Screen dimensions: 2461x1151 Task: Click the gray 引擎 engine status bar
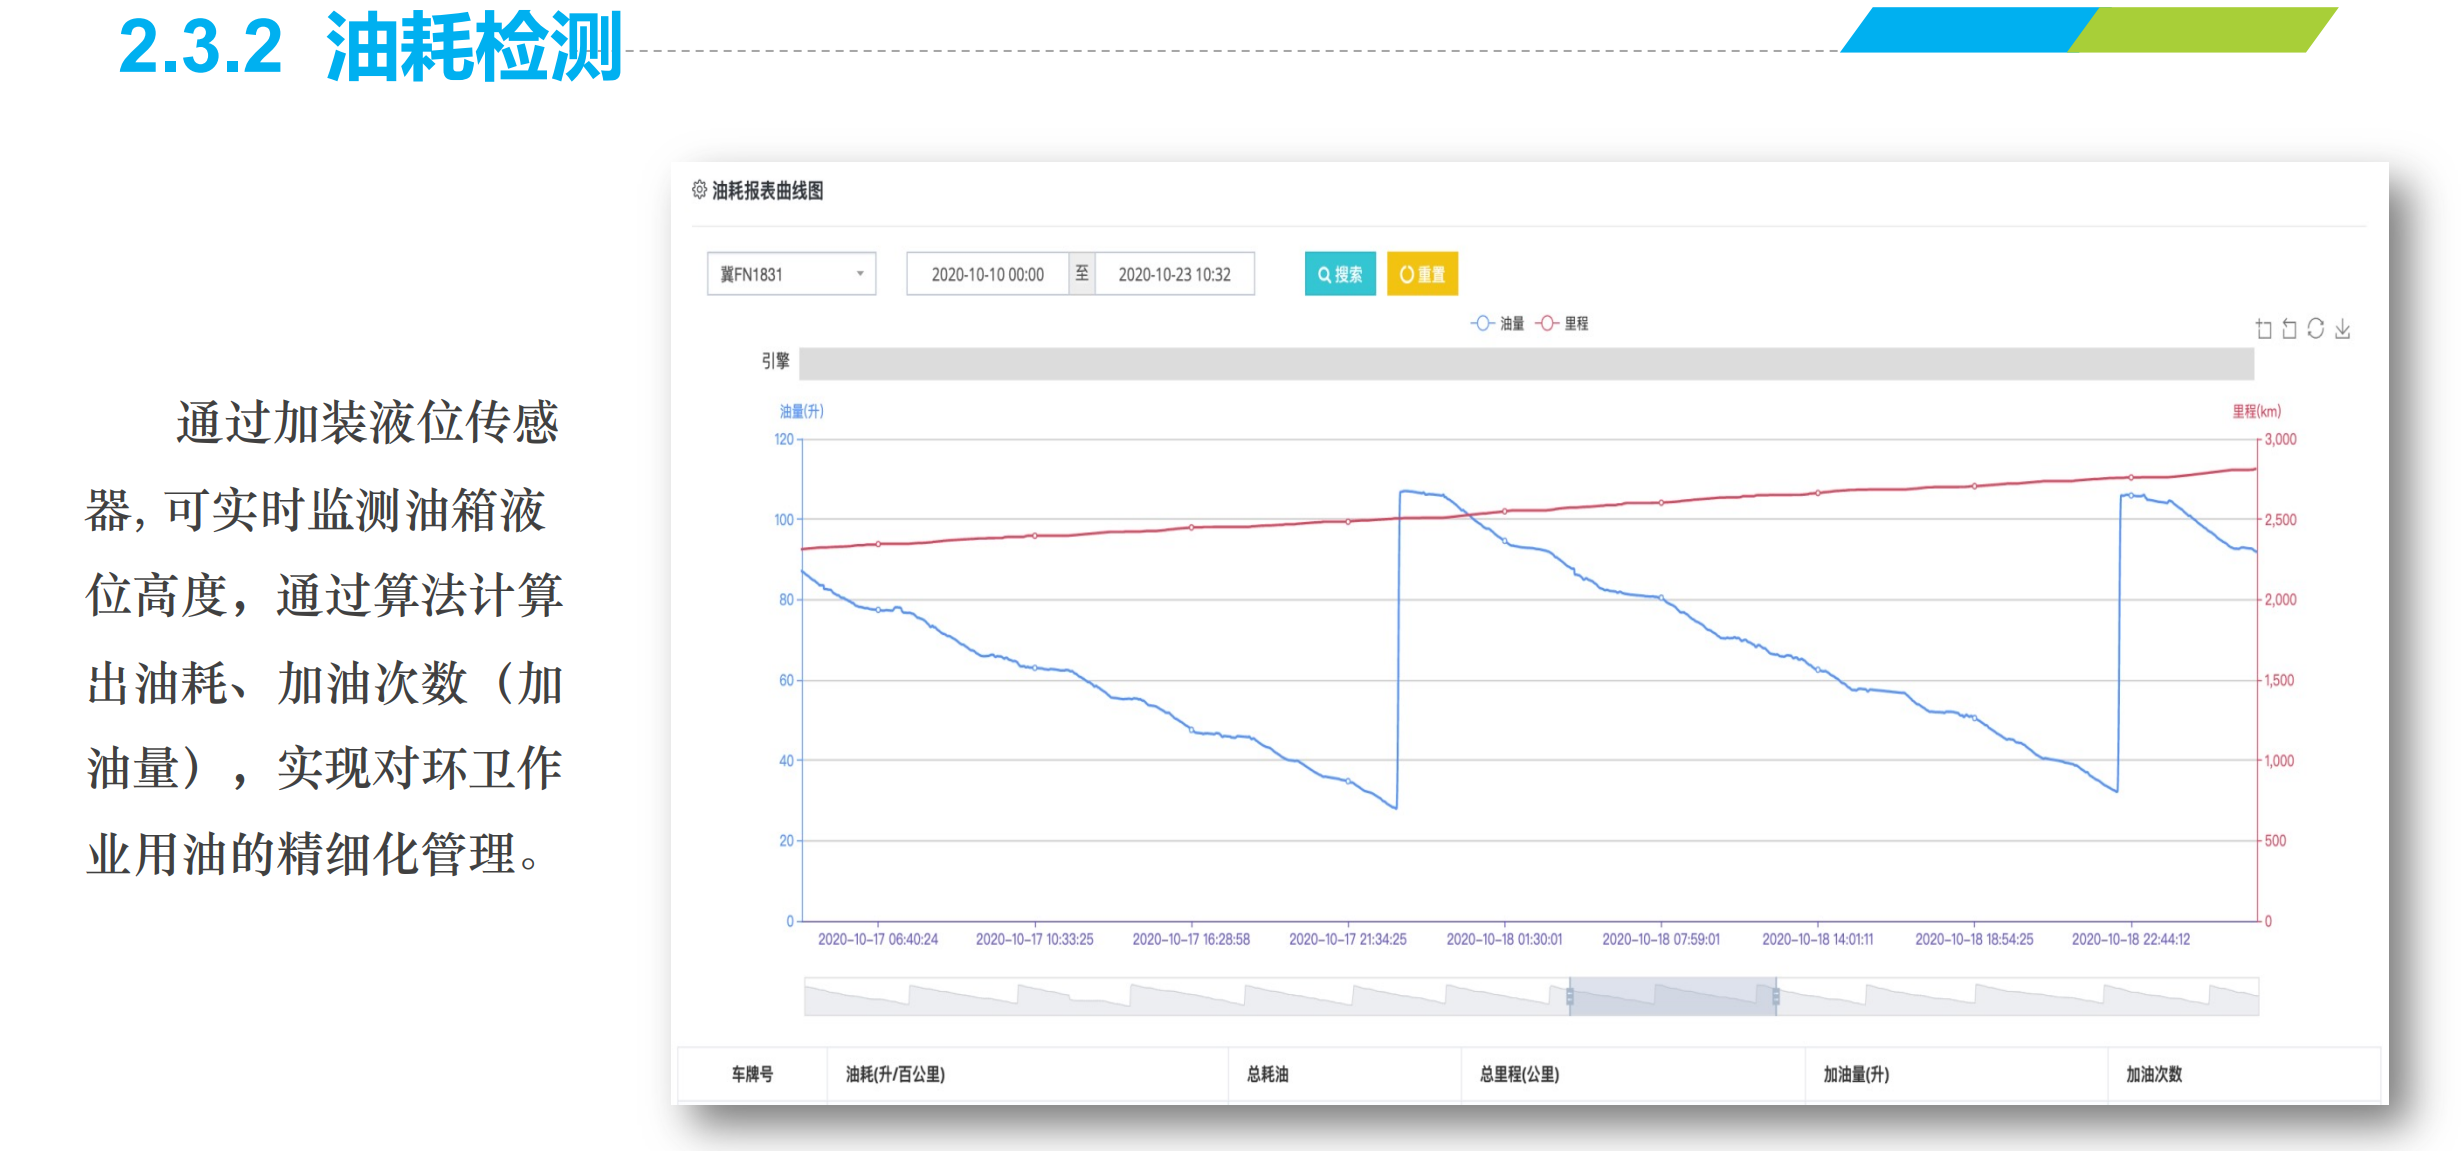(1526, 363)
